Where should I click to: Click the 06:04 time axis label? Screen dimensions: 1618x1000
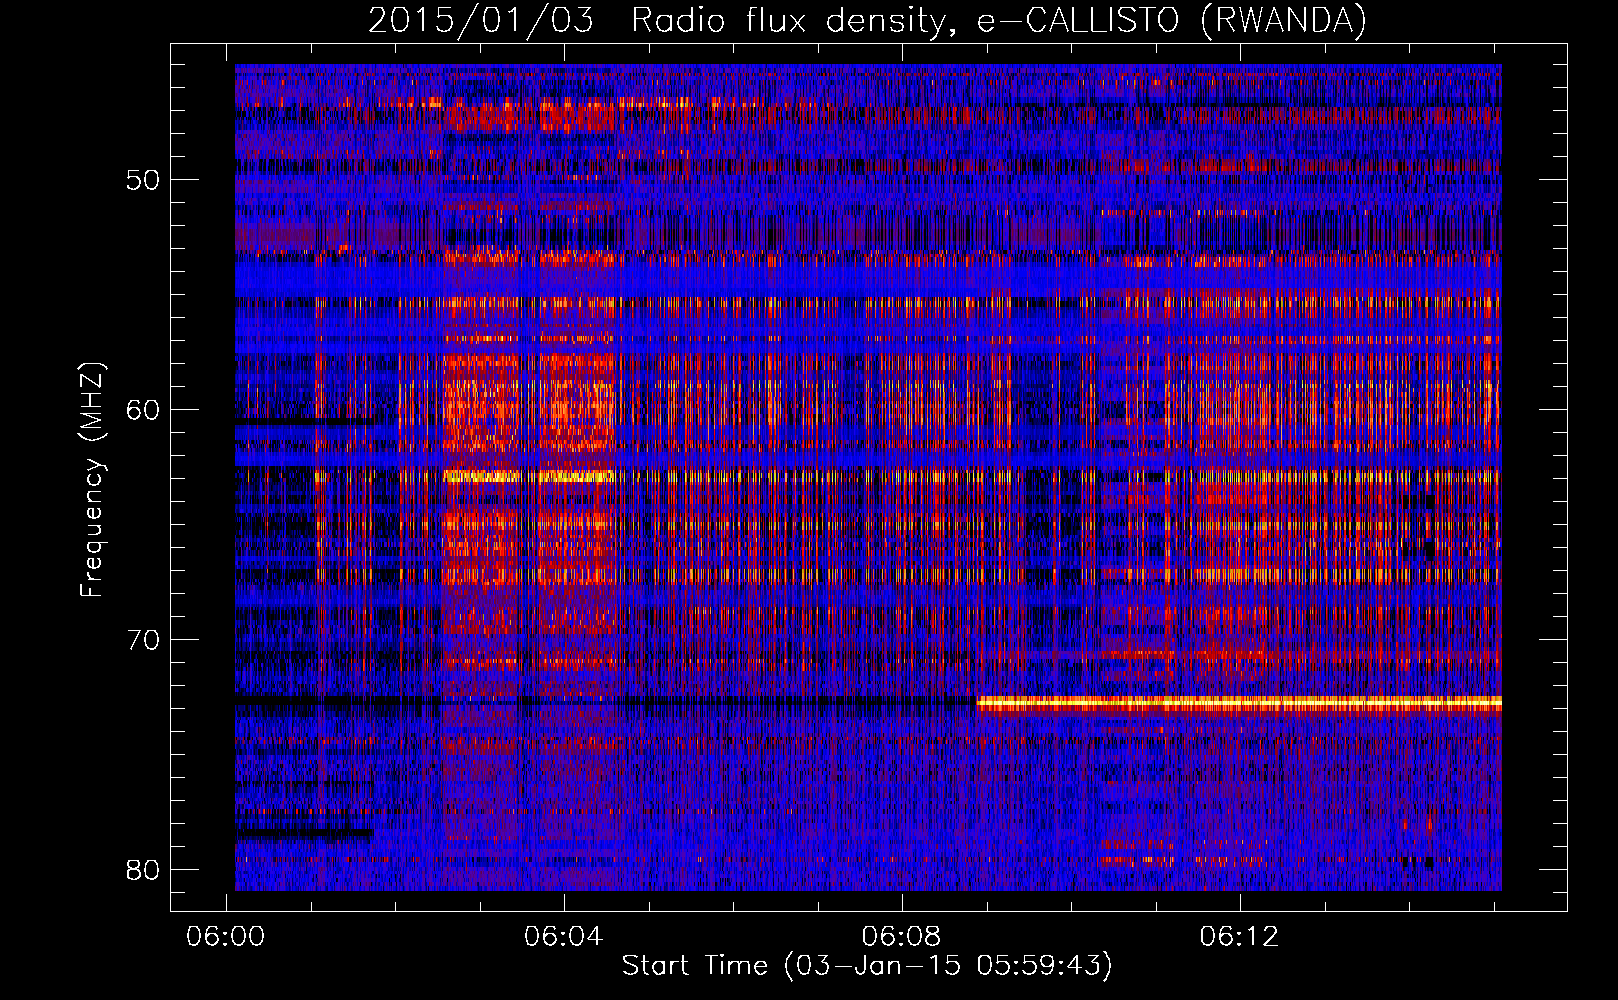point(564,937)
